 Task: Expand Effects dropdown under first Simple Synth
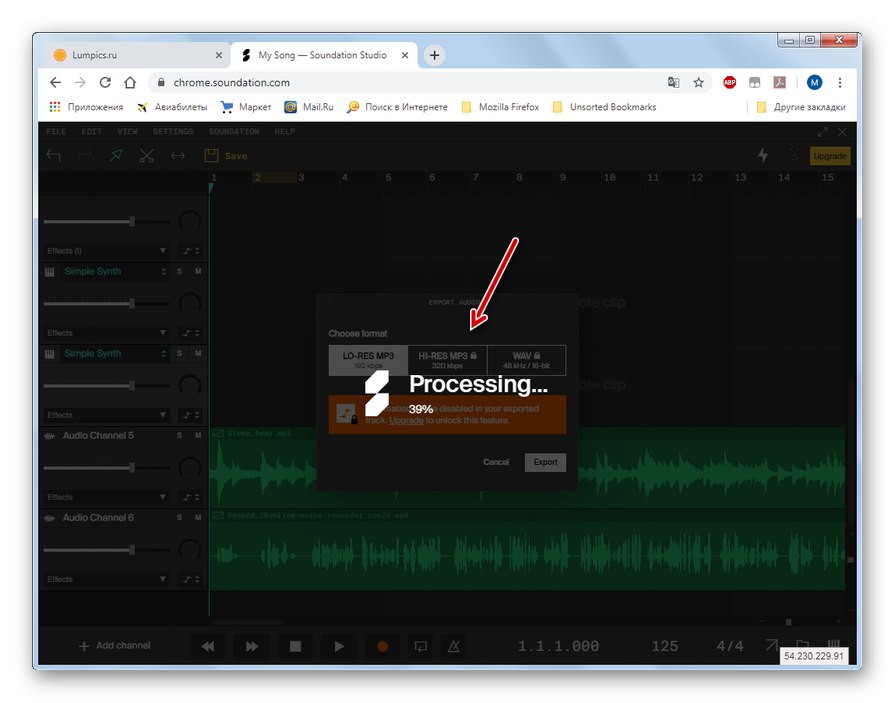click(x=107, y=333)
